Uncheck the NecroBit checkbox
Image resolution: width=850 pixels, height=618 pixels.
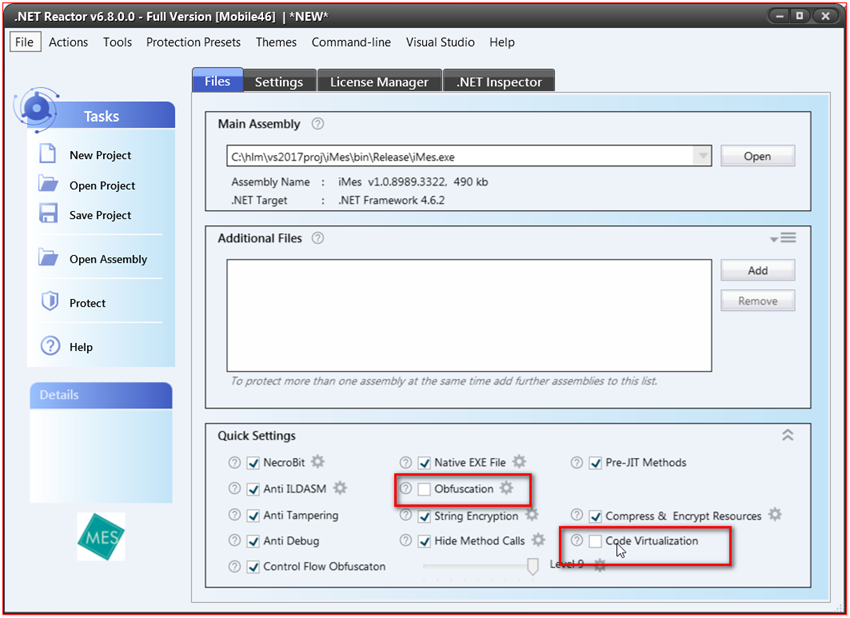253,463
